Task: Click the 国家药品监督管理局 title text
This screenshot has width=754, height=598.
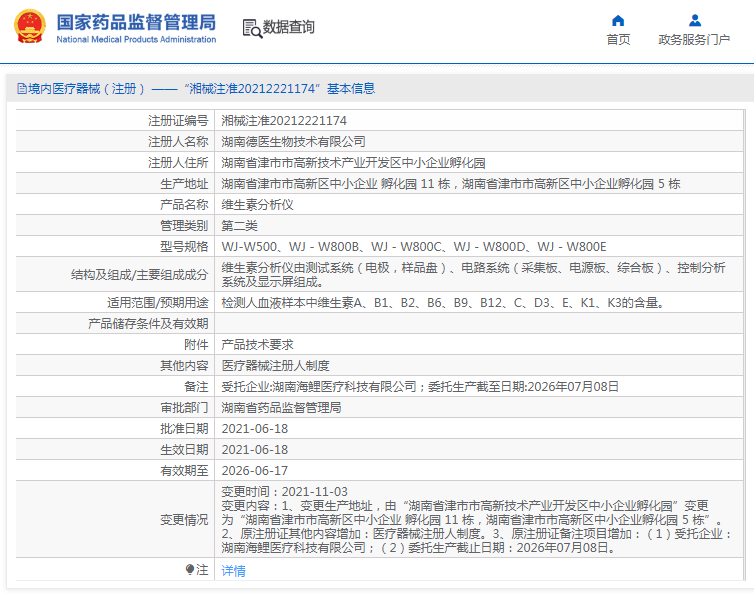Action: [135, 21]
